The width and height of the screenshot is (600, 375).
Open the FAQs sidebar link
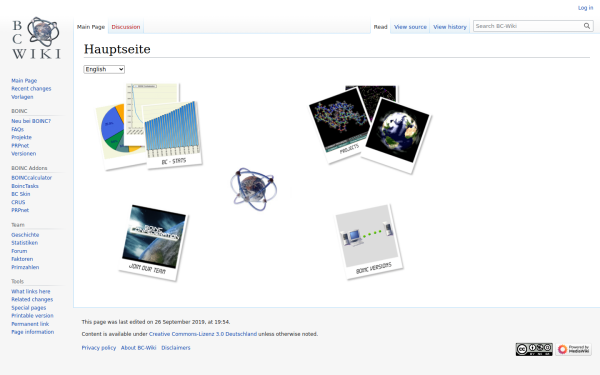point(17,129)
